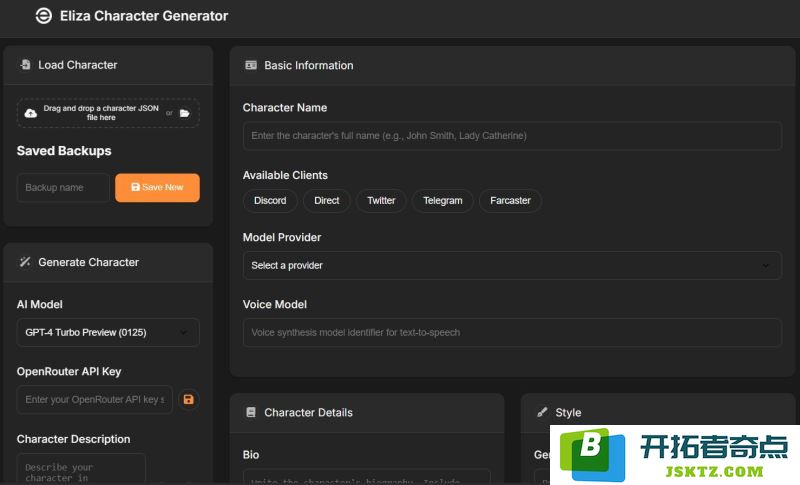The image size is (800, 485).
Task: Click the Load Character file icon
Action: coord(25,65)
